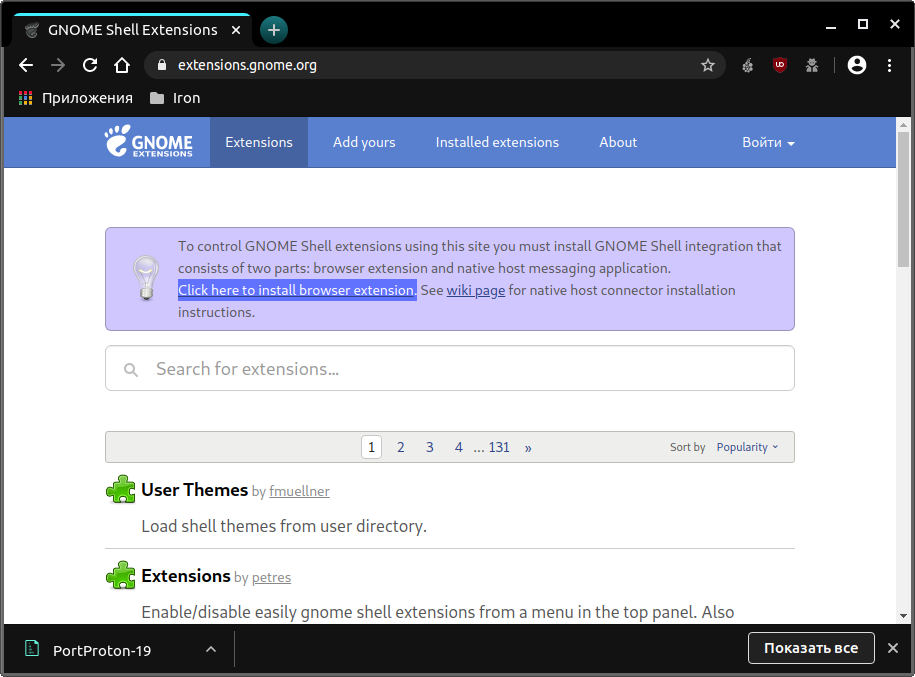Click the GNOME Extensions logo
The width and height of the screenshot is (915, 677).
pyautogui.click(x=149, y=142)
